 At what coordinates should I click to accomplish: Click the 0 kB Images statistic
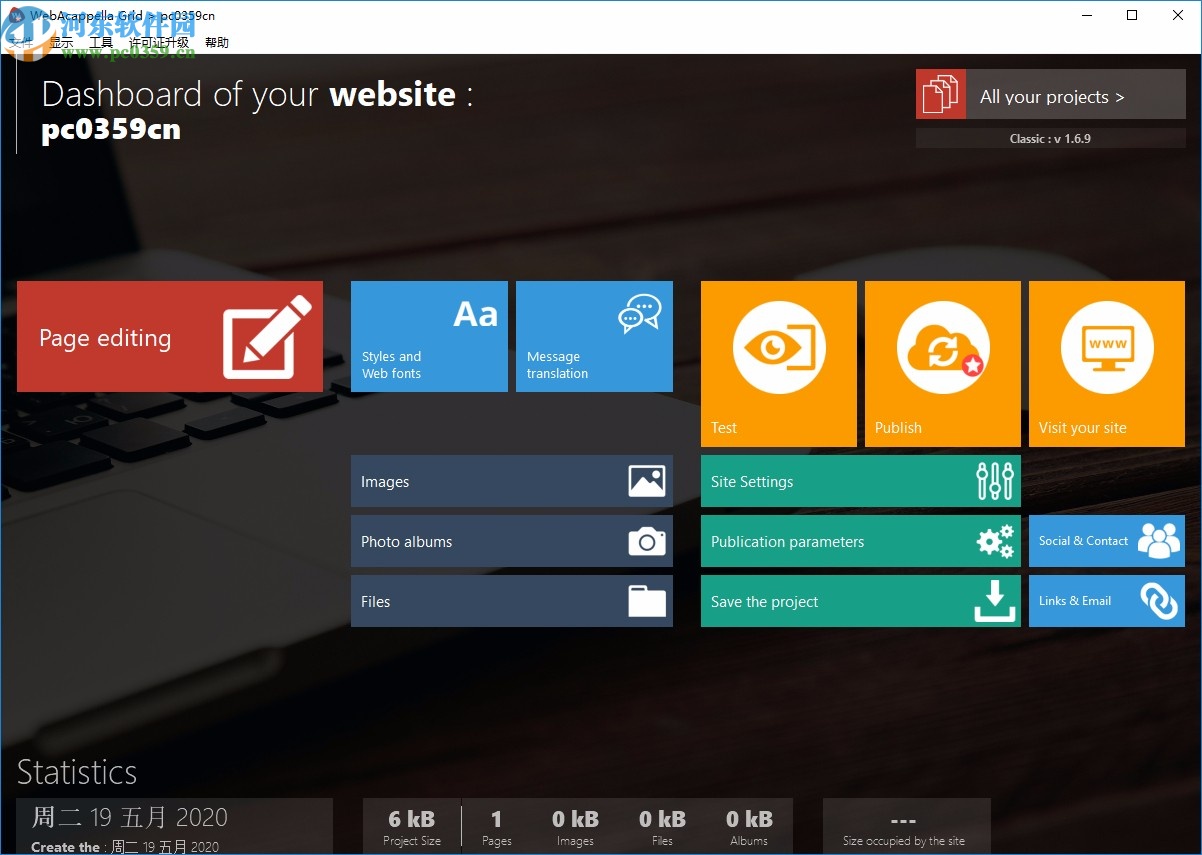[575, 827]
